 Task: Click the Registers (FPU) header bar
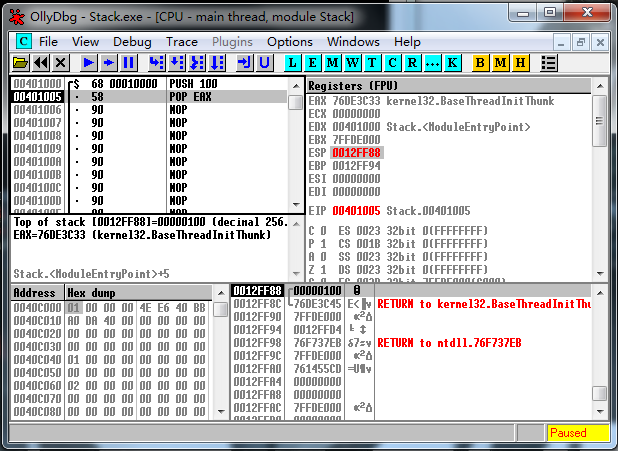(x=449, y=86)
